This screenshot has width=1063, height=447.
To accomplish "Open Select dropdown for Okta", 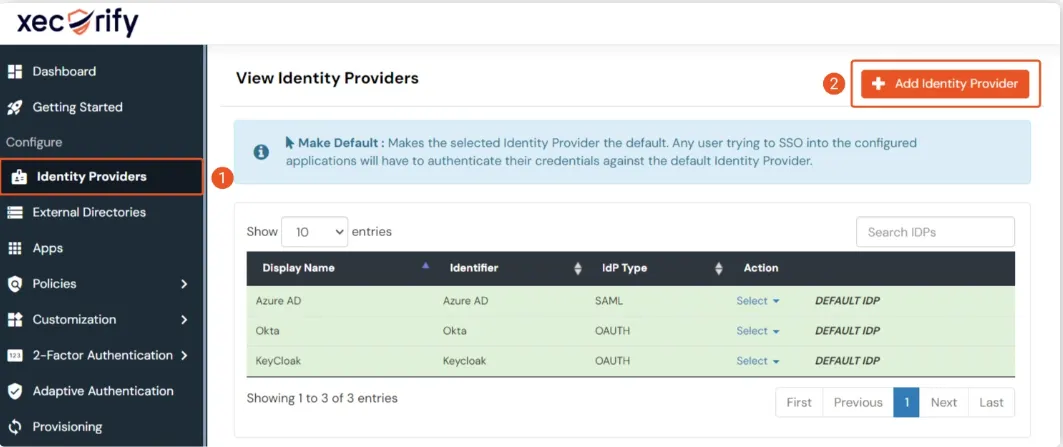I will pyautogui.click(x=758, y=331).
